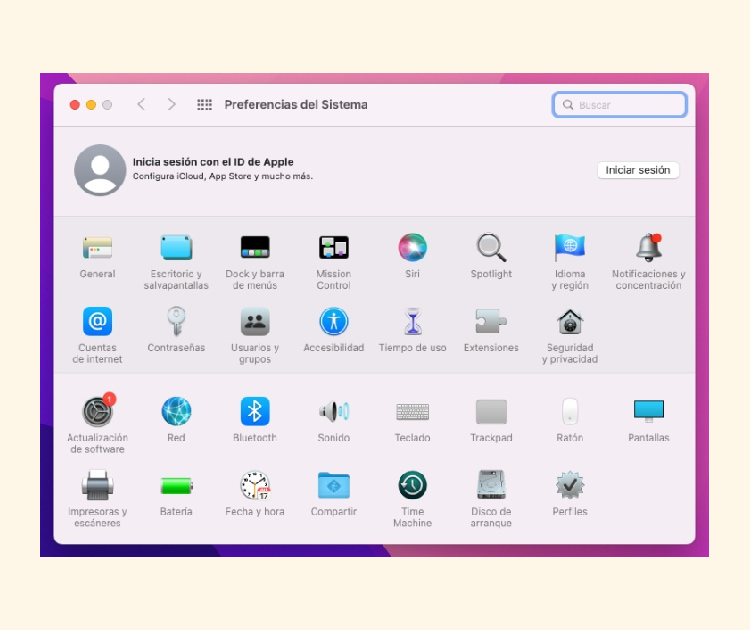
Task: Show all preferences grid button
Action: 205,104
